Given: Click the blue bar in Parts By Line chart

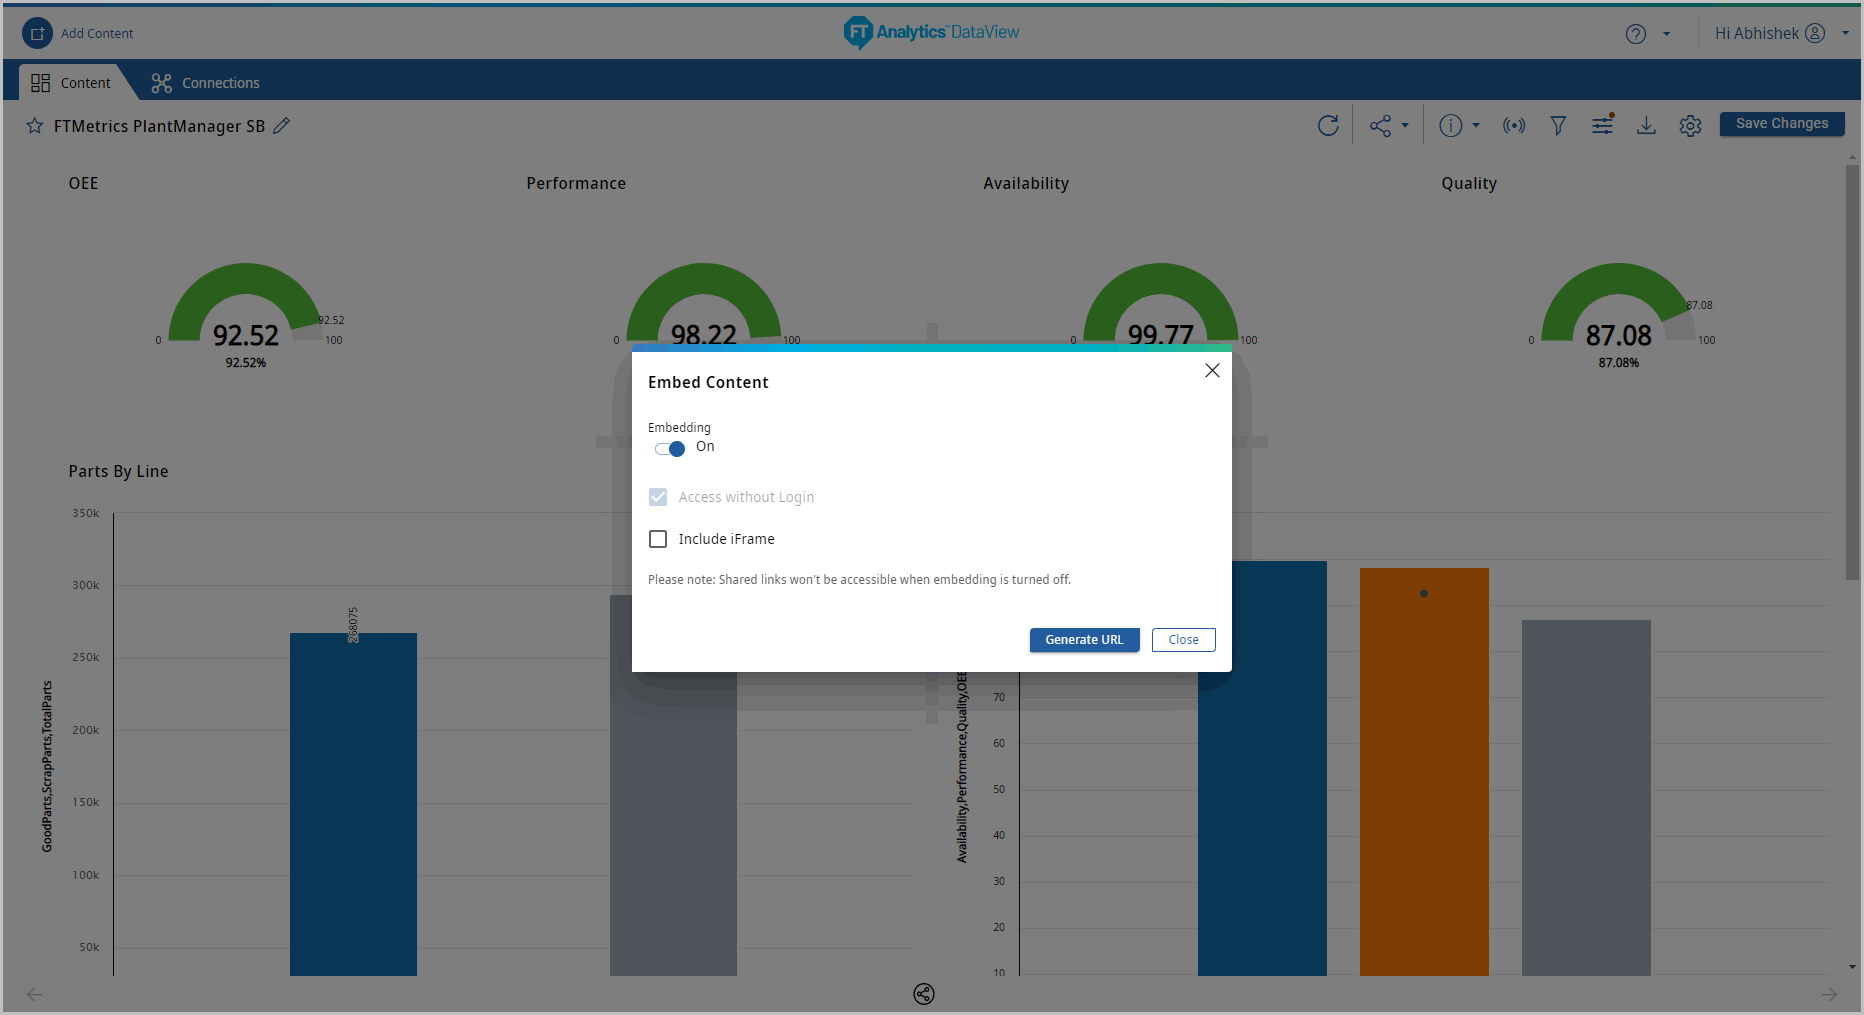Looking at the screenshot, I should click(353, 804).
